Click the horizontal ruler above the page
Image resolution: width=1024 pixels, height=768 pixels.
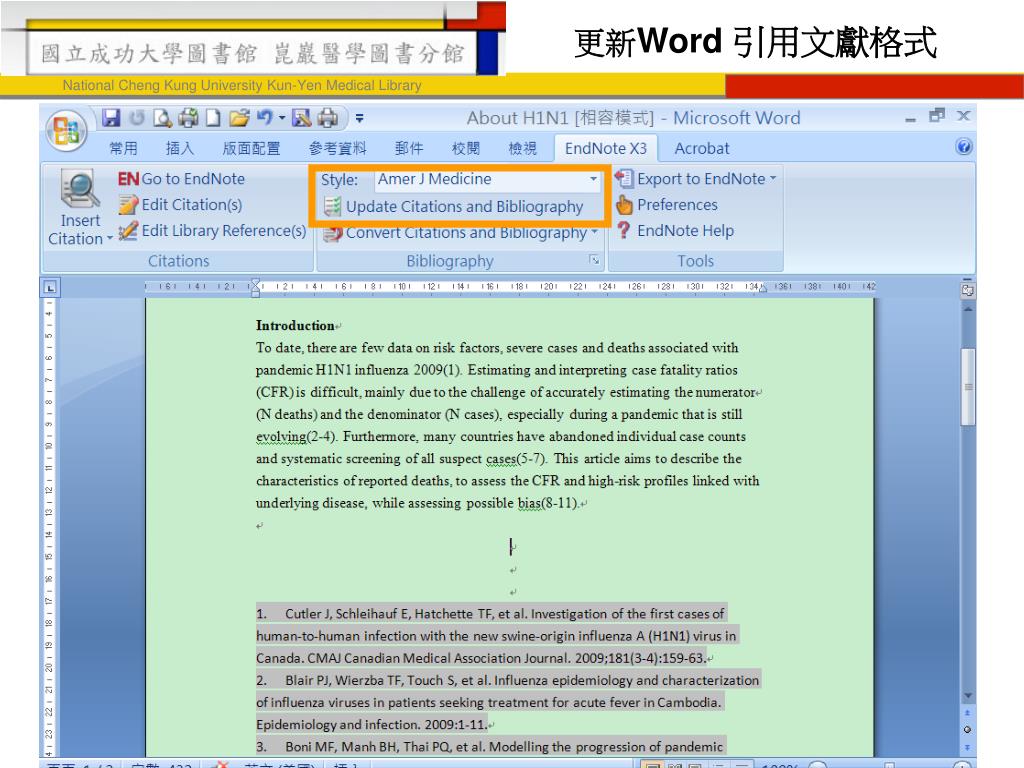click(x=509, y=287)
